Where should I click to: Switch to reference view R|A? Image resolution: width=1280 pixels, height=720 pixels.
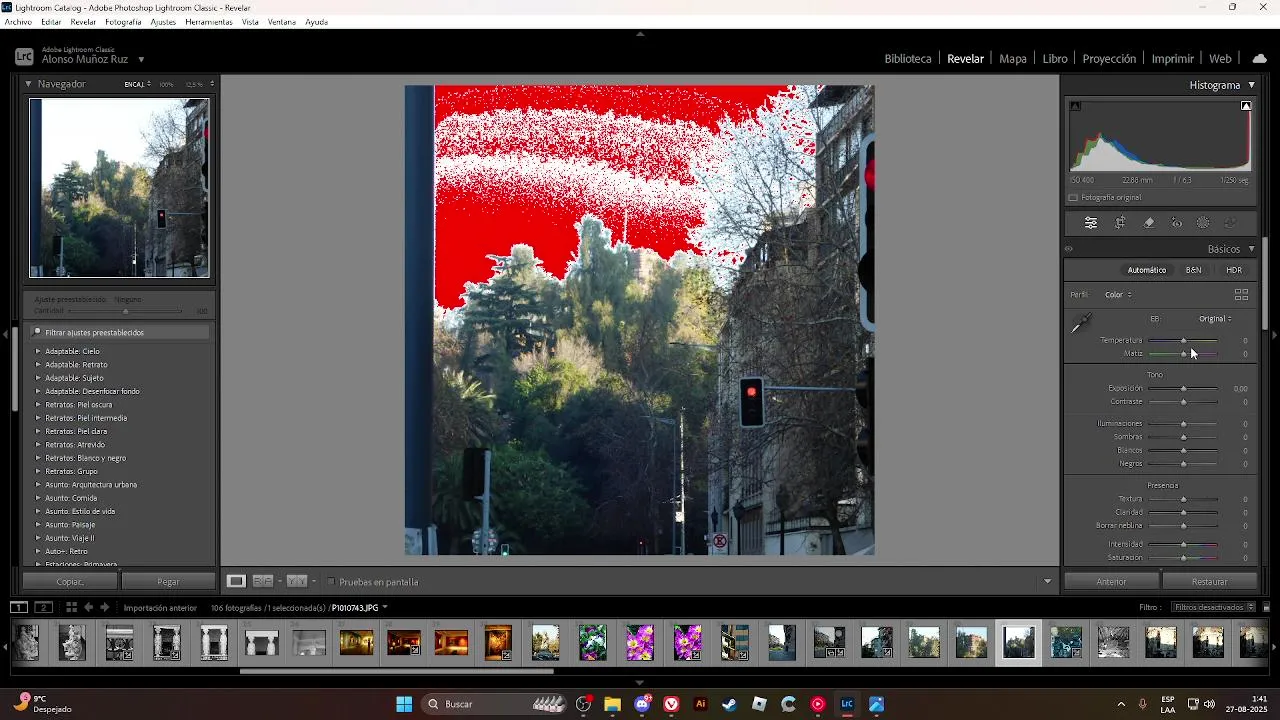[263, 581]
